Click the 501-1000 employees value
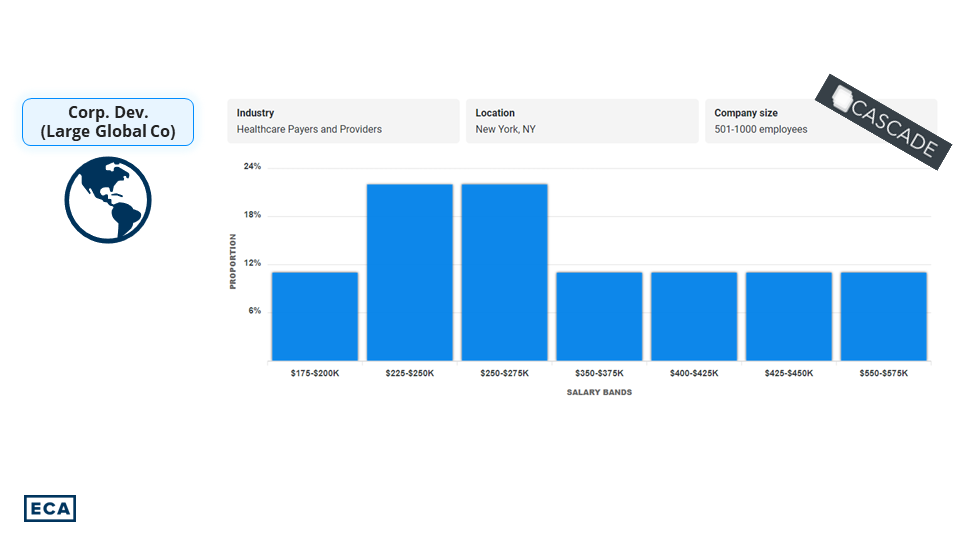Screen dimensions: 960x540 [x=760, y=130]
